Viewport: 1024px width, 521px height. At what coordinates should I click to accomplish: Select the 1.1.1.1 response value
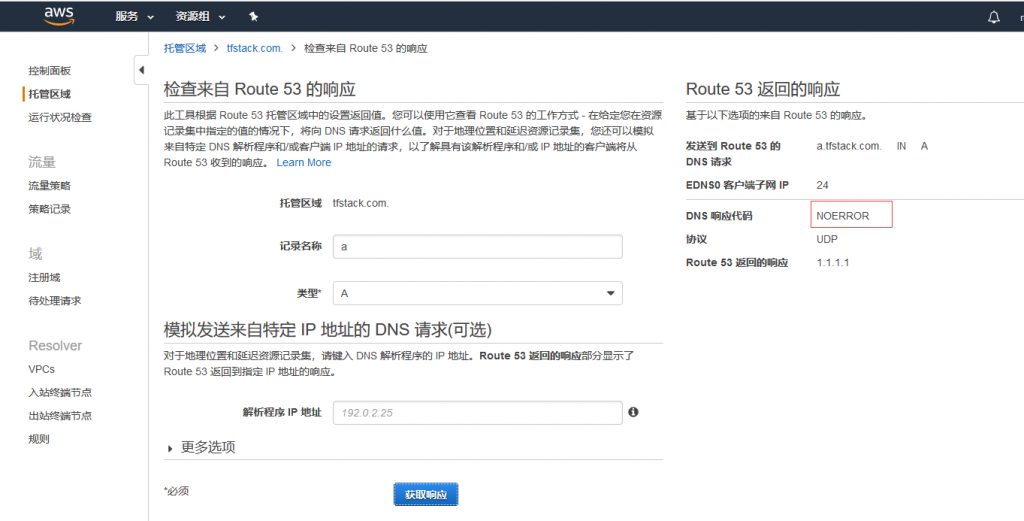(x=833, y=262)
